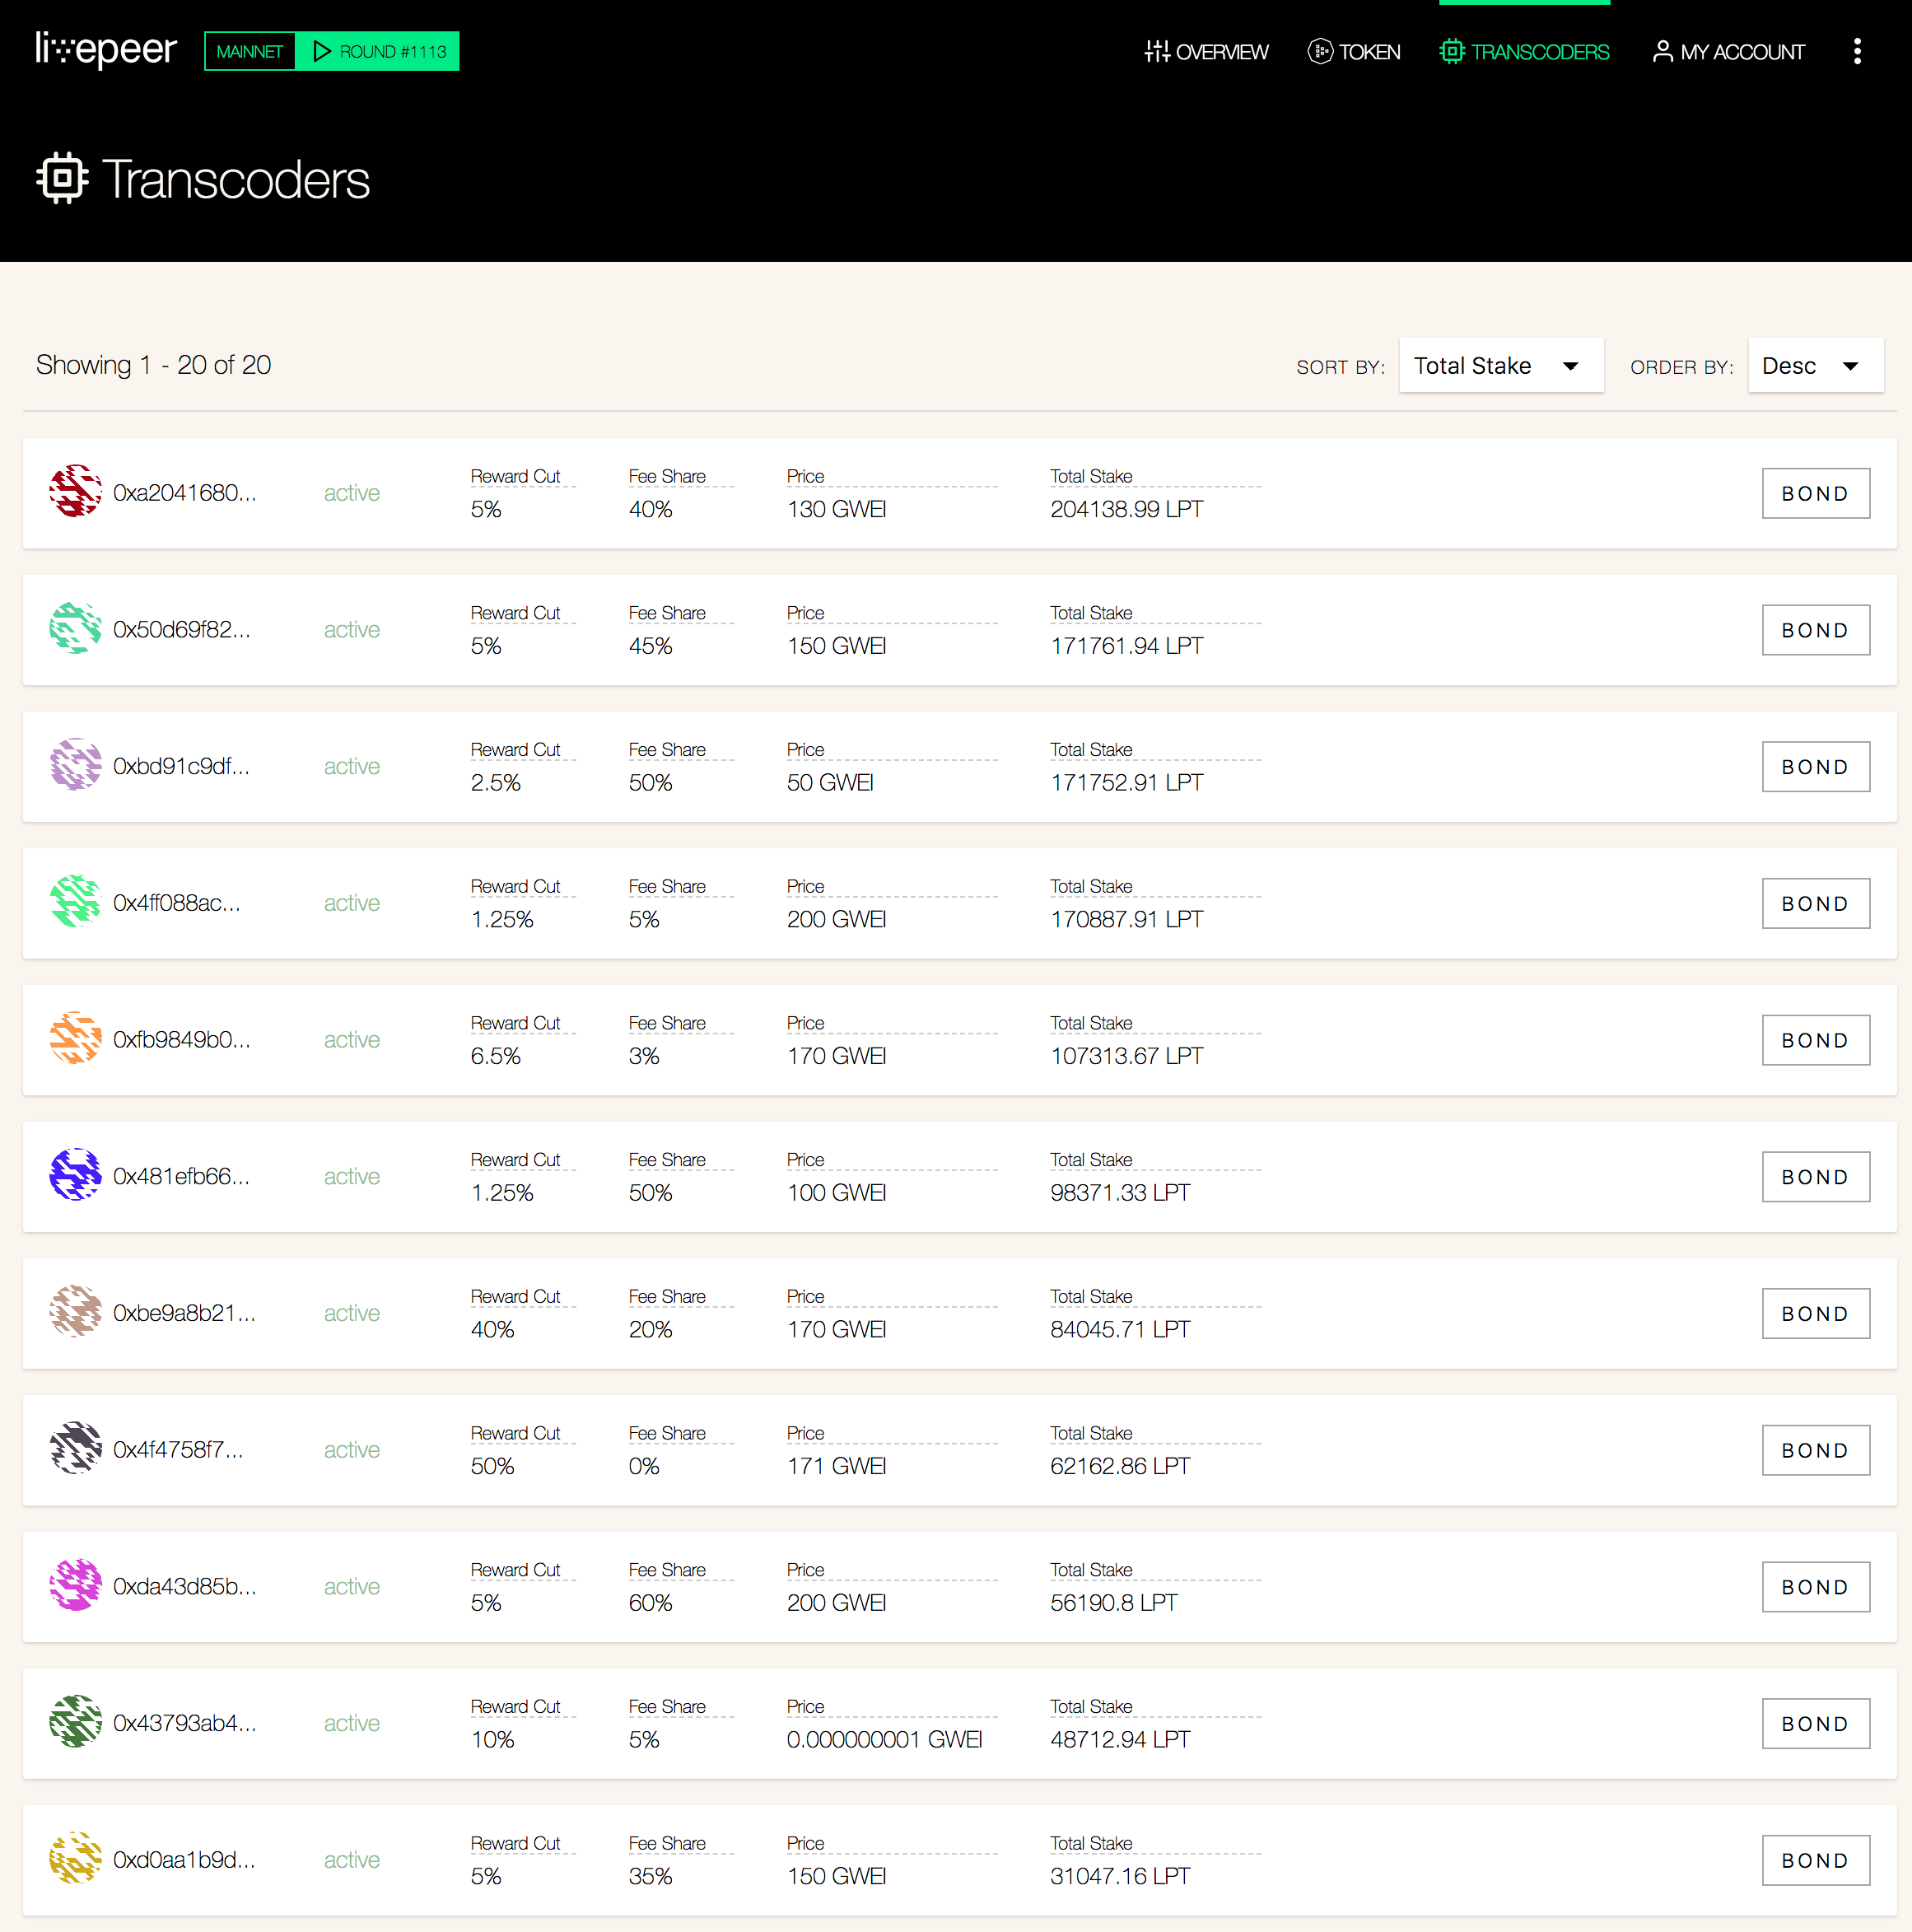
Task: Click the Transcoders chip icon in heading
Action: pyautogui.click(x=62, y=179)
